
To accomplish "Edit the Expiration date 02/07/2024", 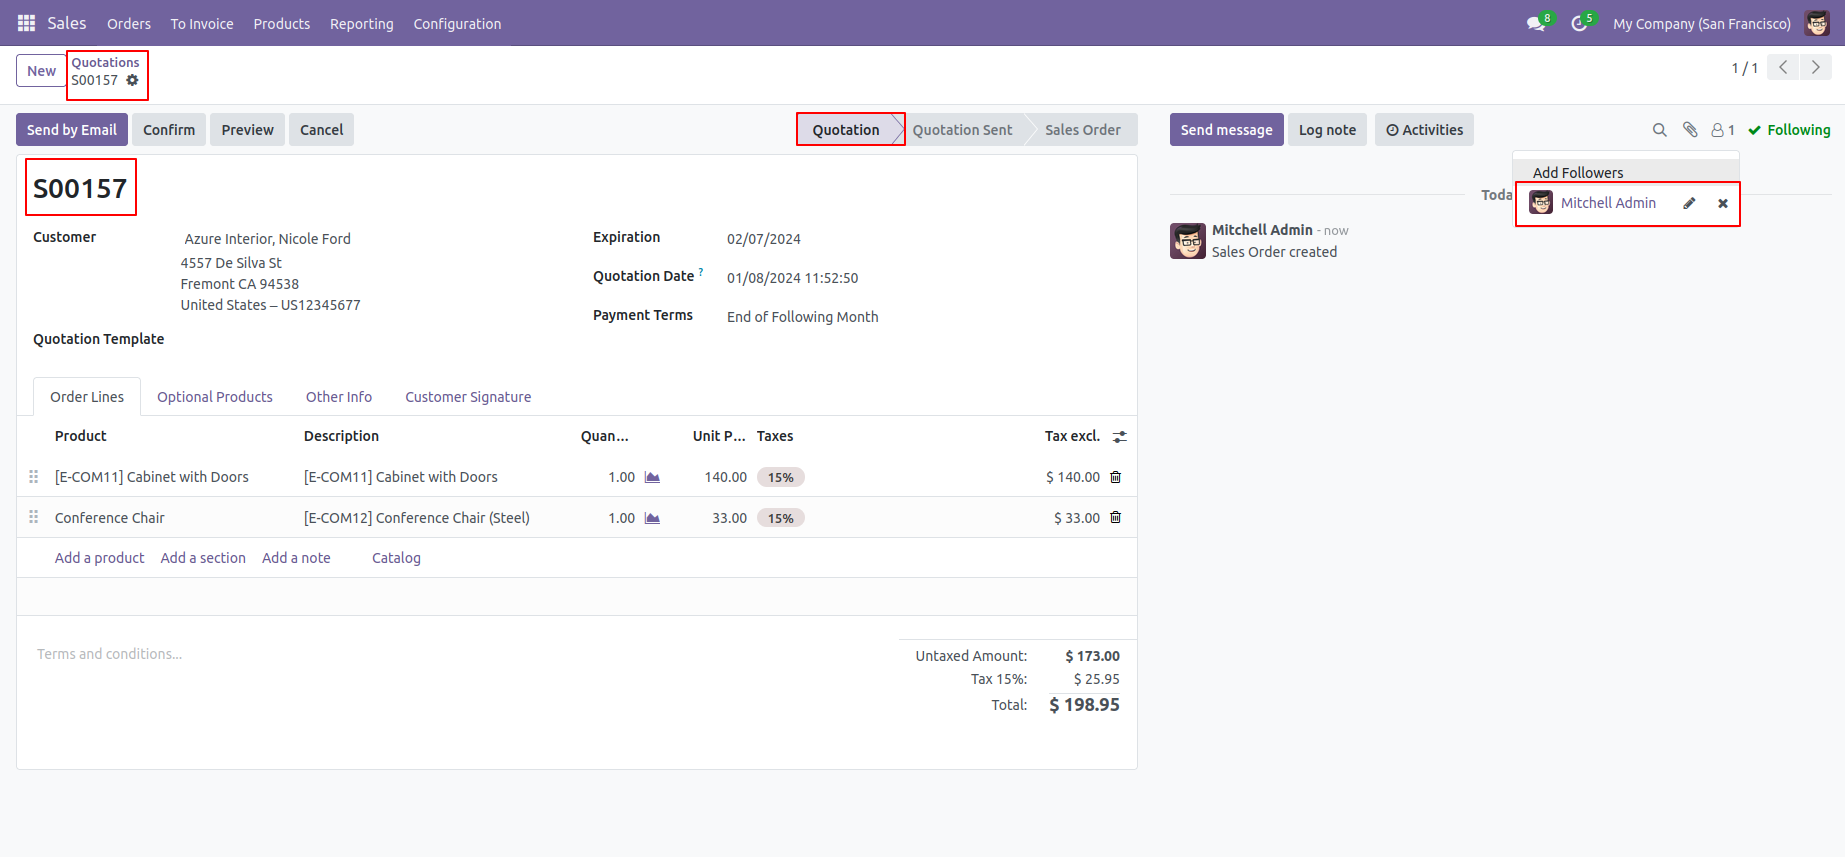I will (763, 239).
